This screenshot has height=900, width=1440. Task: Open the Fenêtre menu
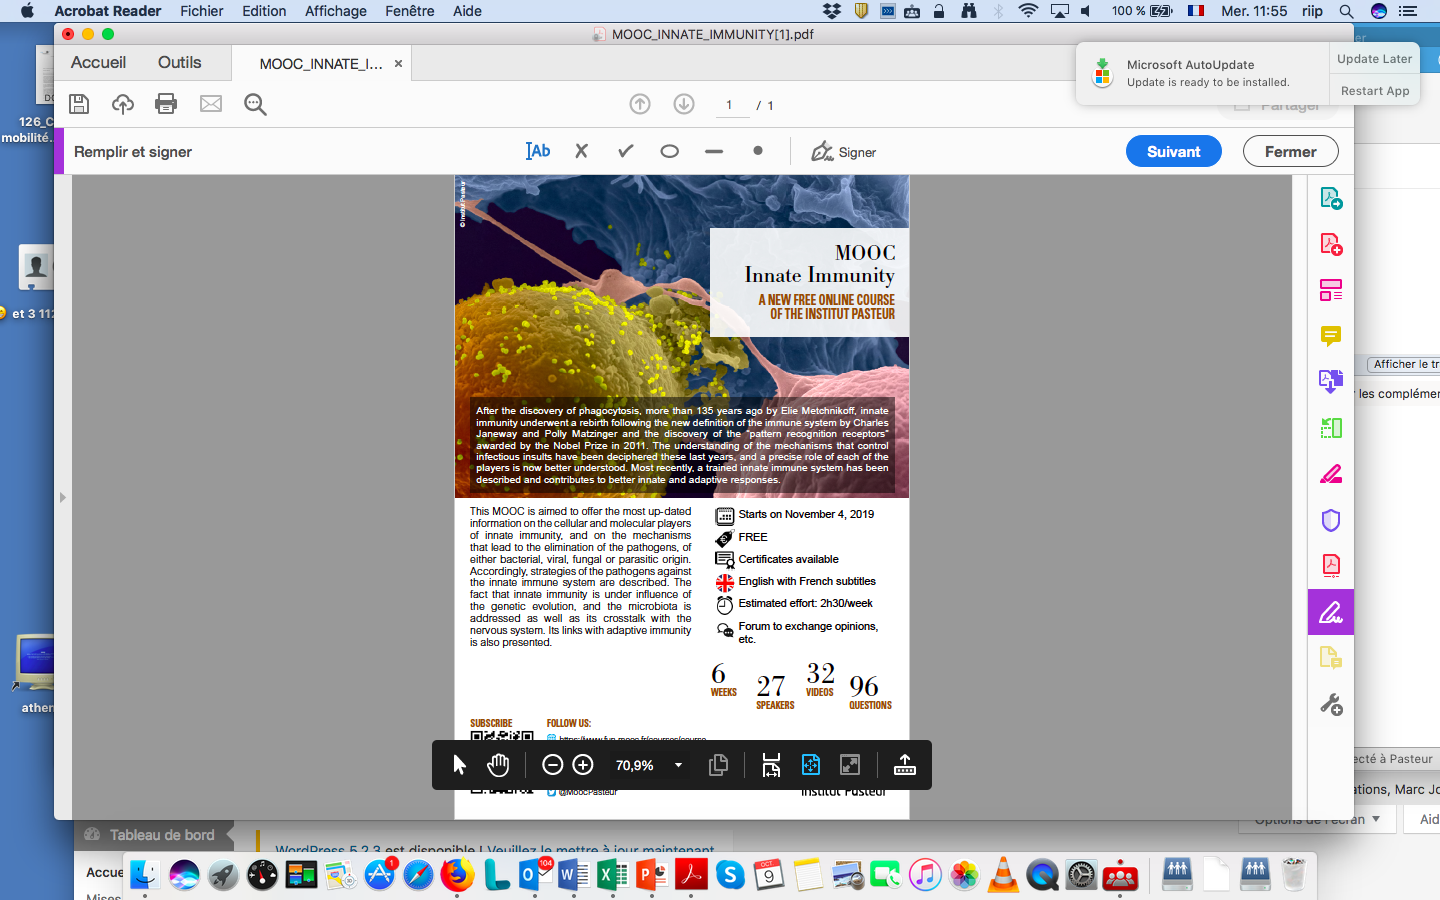tap(410, 11)
